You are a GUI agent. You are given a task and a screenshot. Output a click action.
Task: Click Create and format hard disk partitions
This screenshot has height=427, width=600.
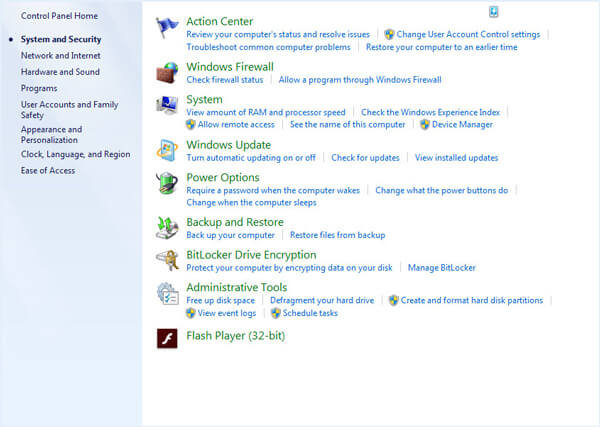[472, 301]
